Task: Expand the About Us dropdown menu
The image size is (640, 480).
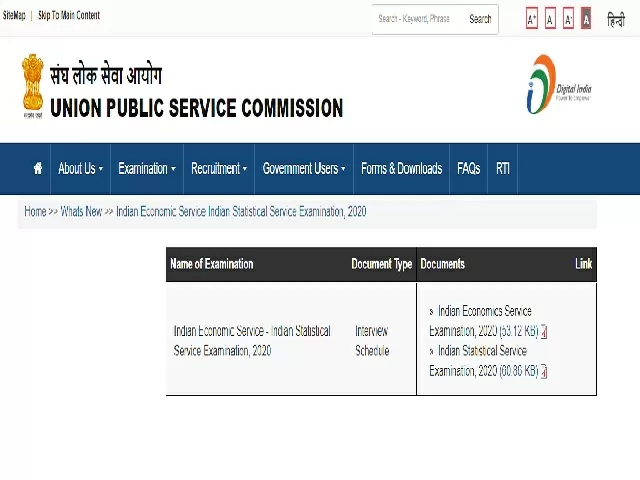Action: click(x=80, y=169)
